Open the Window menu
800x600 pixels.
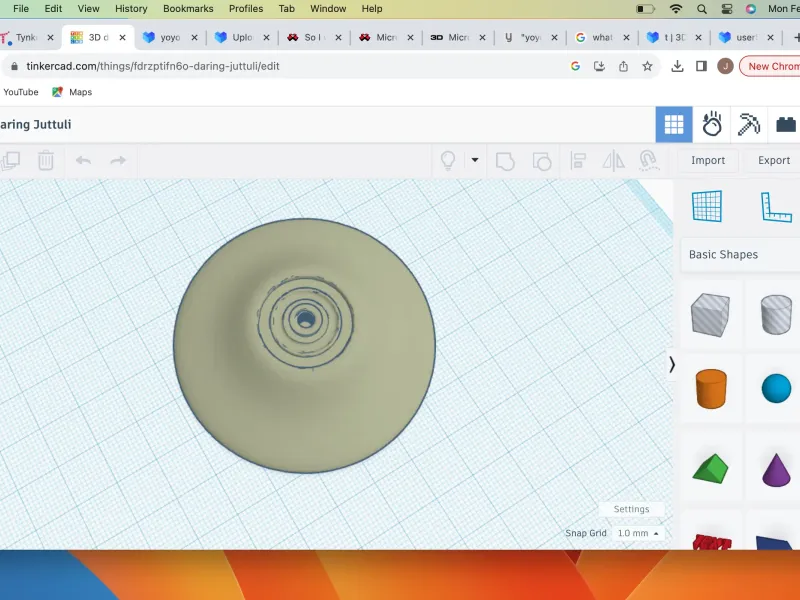coord(328,9)
